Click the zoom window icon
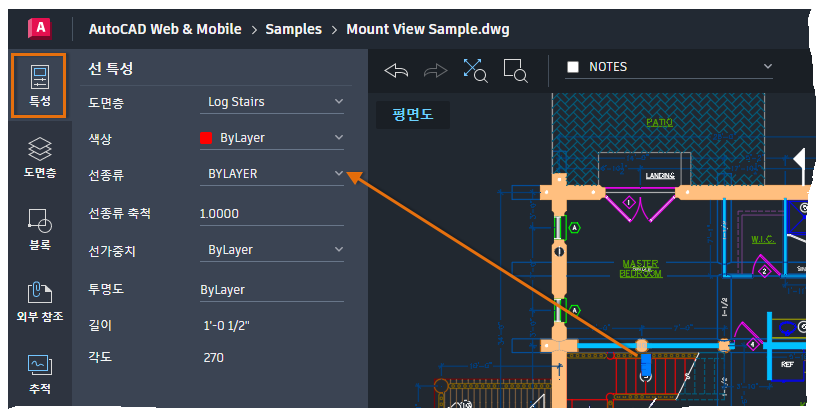The width and height of the screenshot is (820, 414). coord(515,70)
